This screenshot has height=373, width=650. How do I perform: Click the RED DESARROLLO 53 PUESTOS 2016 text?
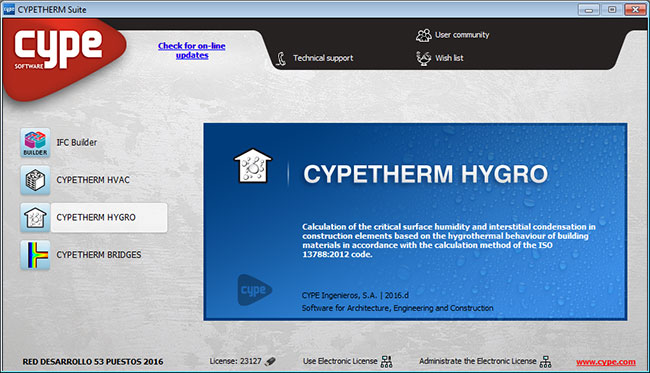point(93,362)
